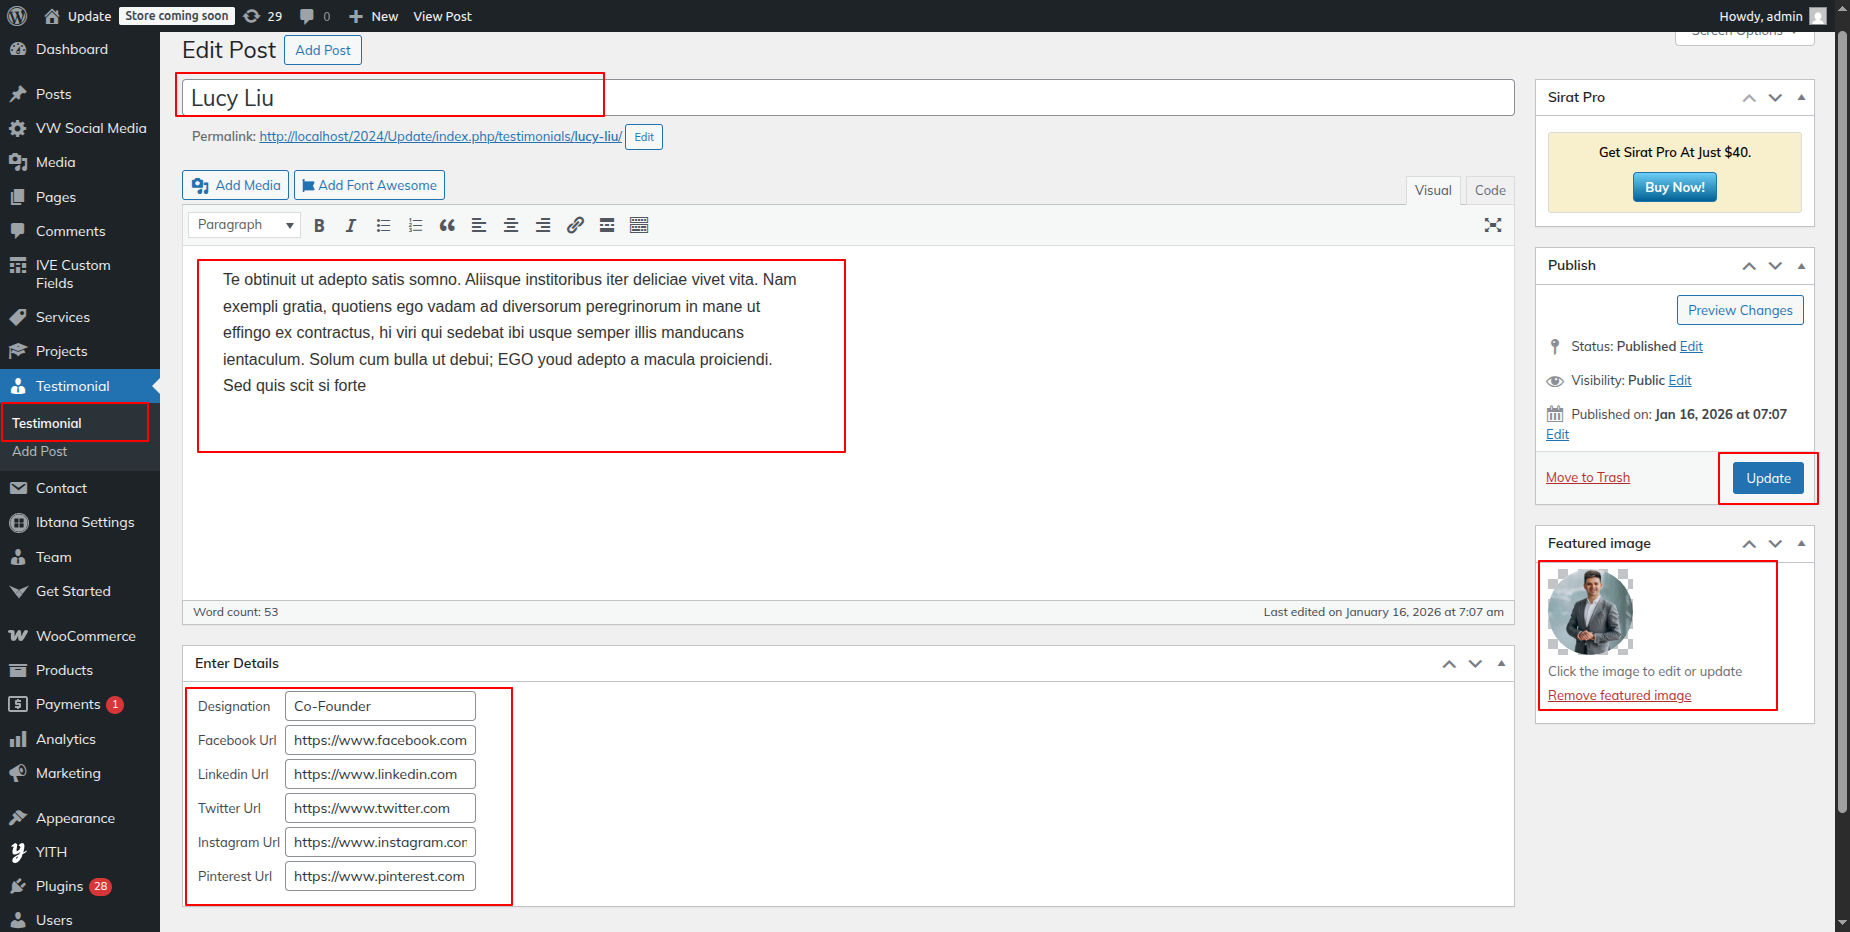
Task: Switch to the Code editor tab
Action: click(1489, 191)
